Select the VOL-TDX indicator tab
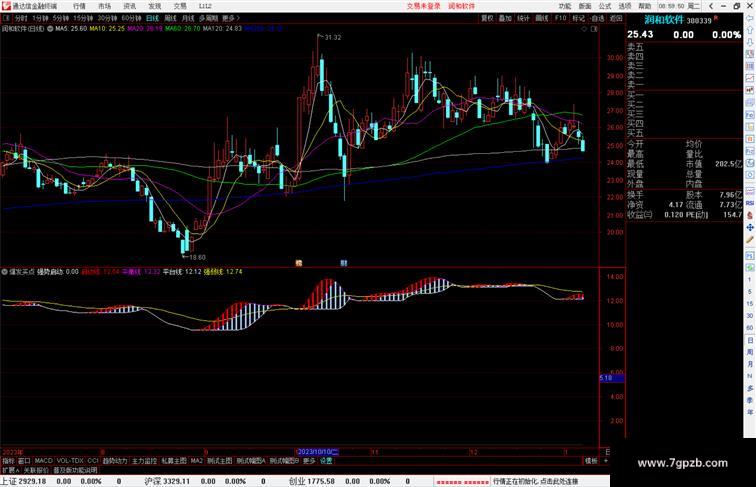The height and width of the screenshot is (487, 756). click(70, 461)
